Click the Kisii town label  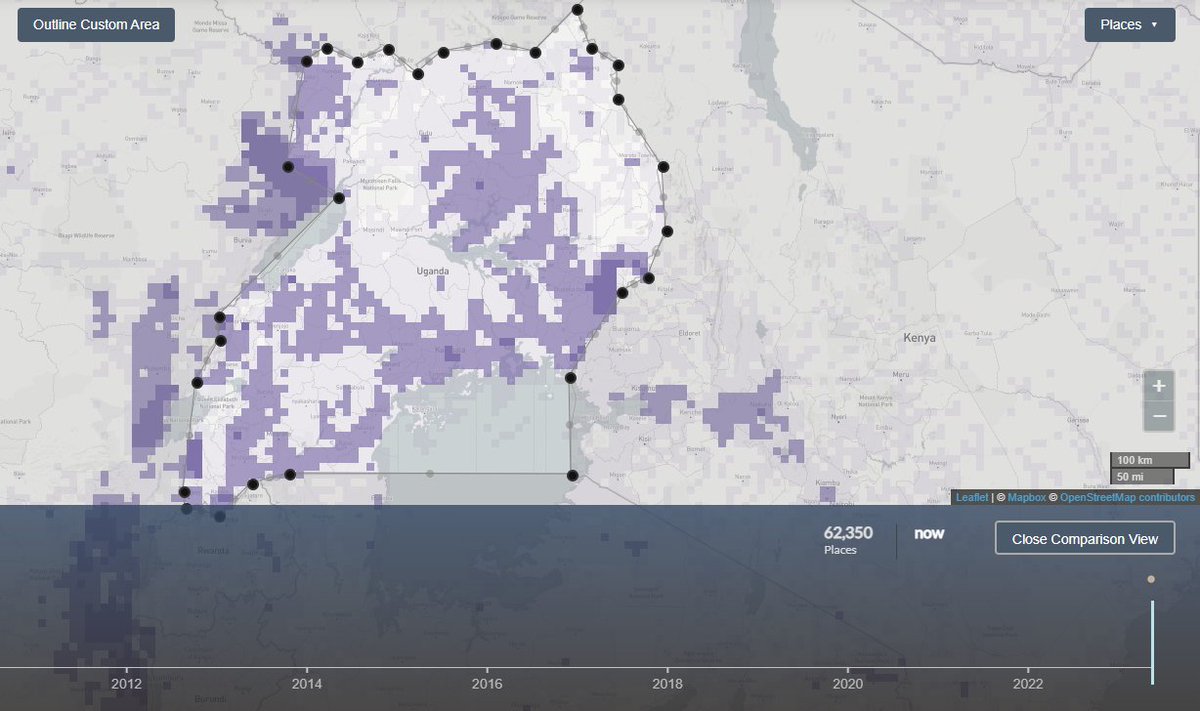click(x=643, y=439)
